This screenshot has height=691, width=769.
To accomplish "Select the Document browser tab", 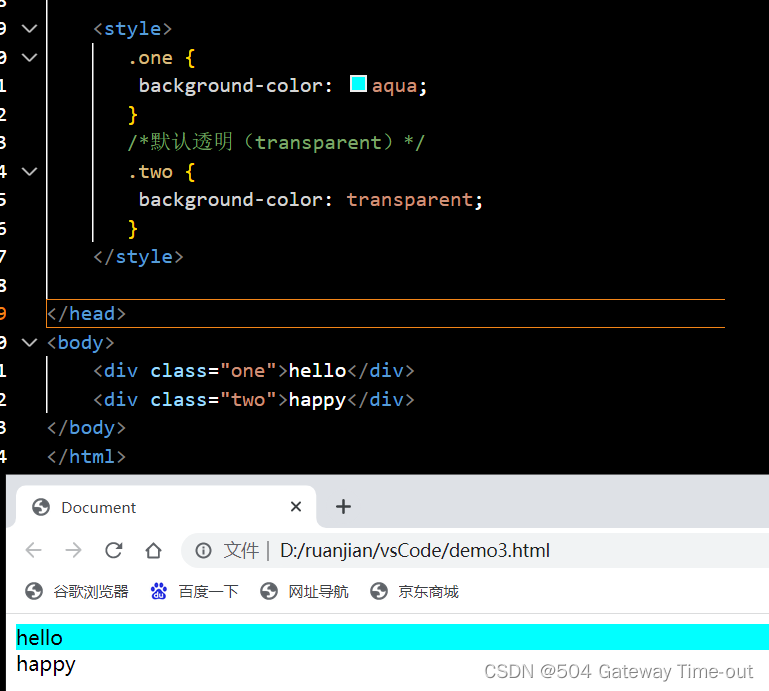I will [x=166, y=507].
